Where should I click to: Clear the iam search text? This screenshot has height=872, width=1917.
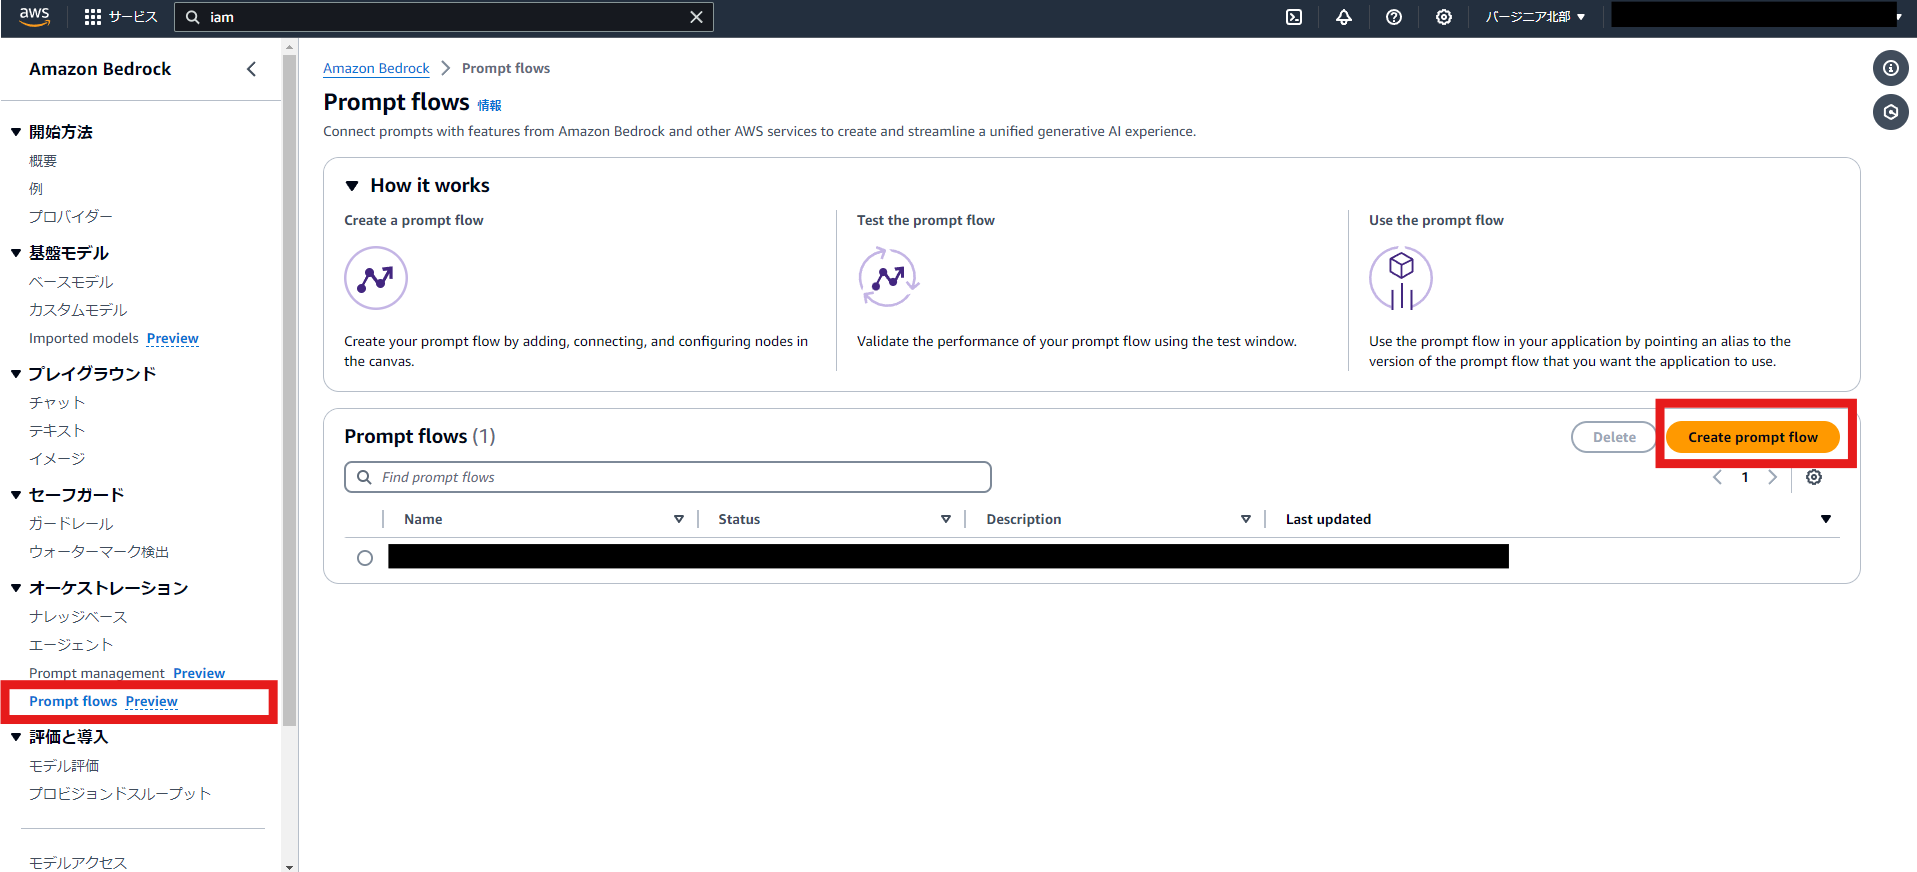[x=696, y=17]
